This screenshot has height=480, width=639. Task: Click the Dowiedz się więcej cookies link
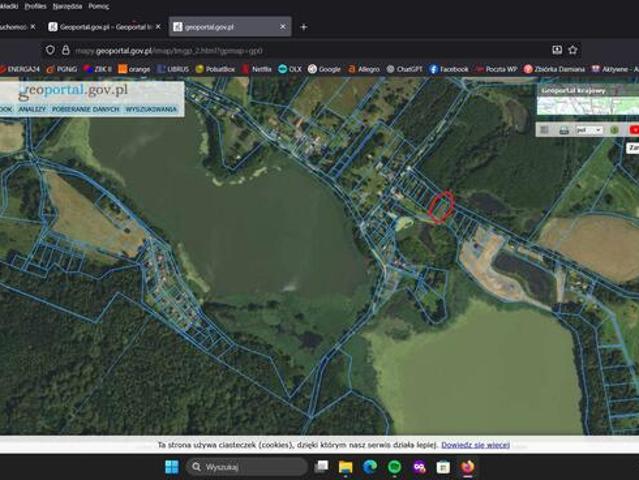pyautogui.click(x=475, y=445)
